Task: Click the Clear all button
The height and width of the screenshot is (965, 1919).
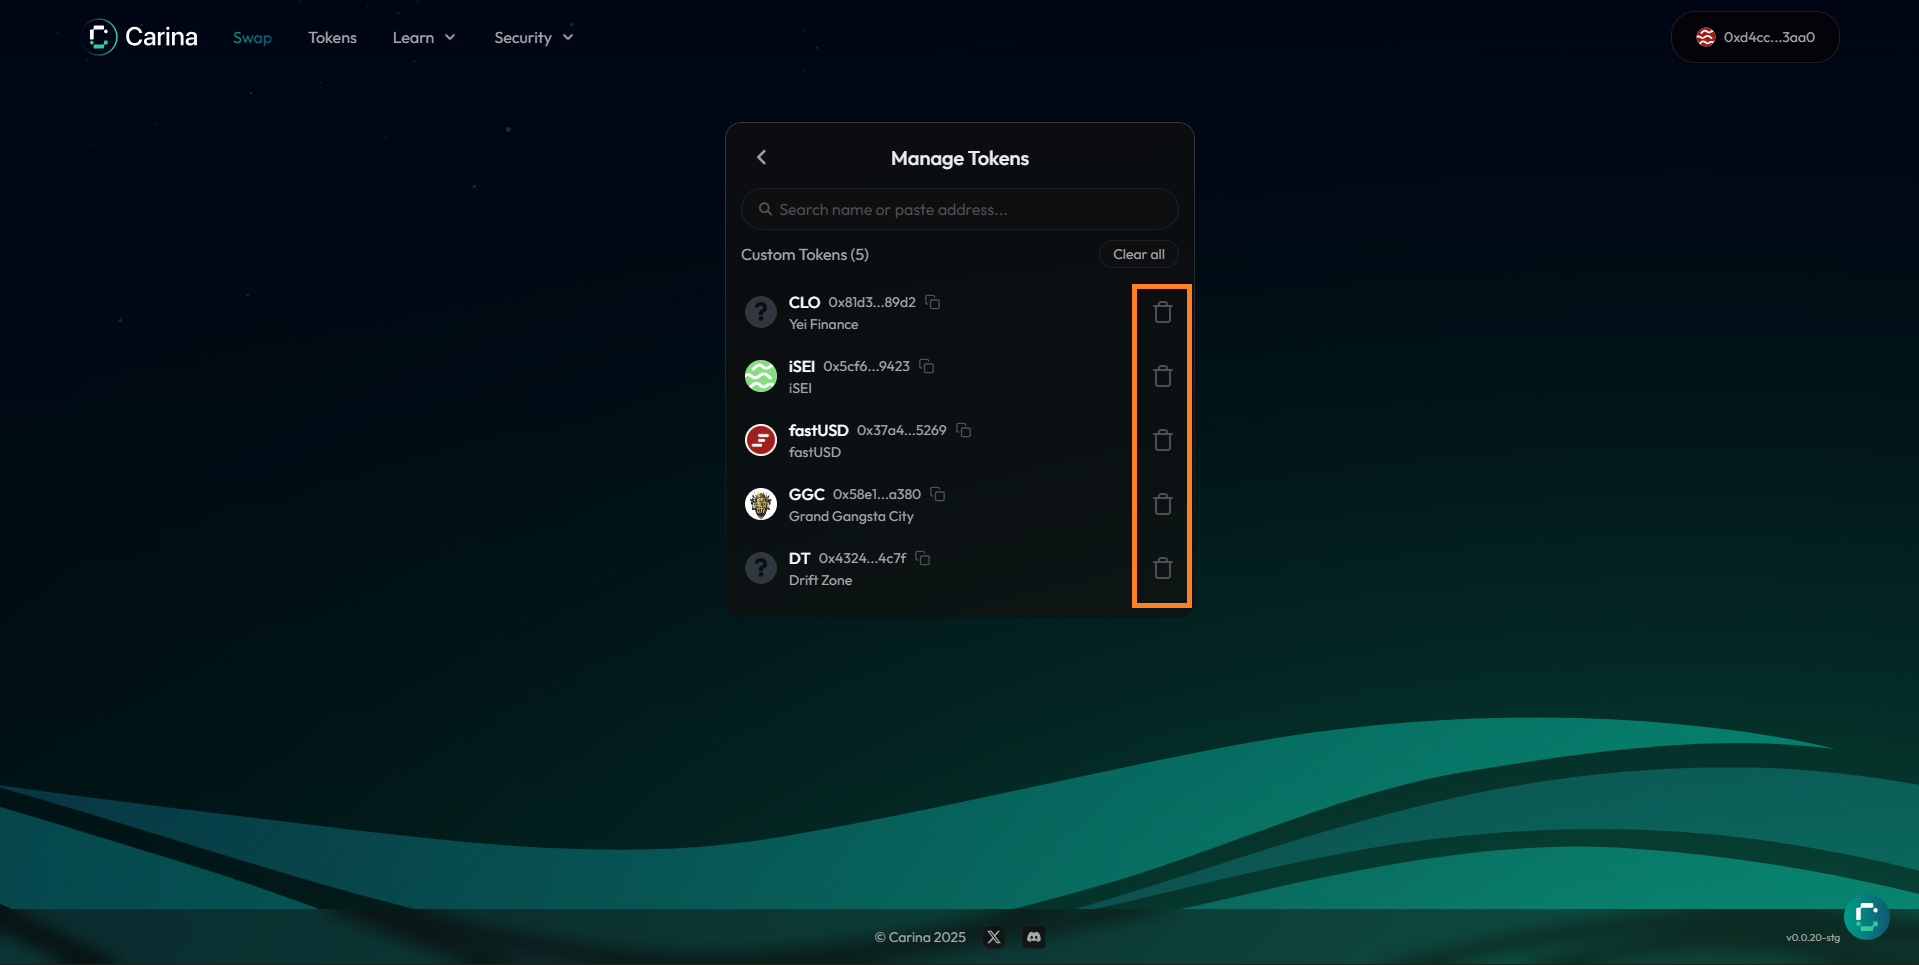Action: pyautogui.click(x=1138, y=255)
